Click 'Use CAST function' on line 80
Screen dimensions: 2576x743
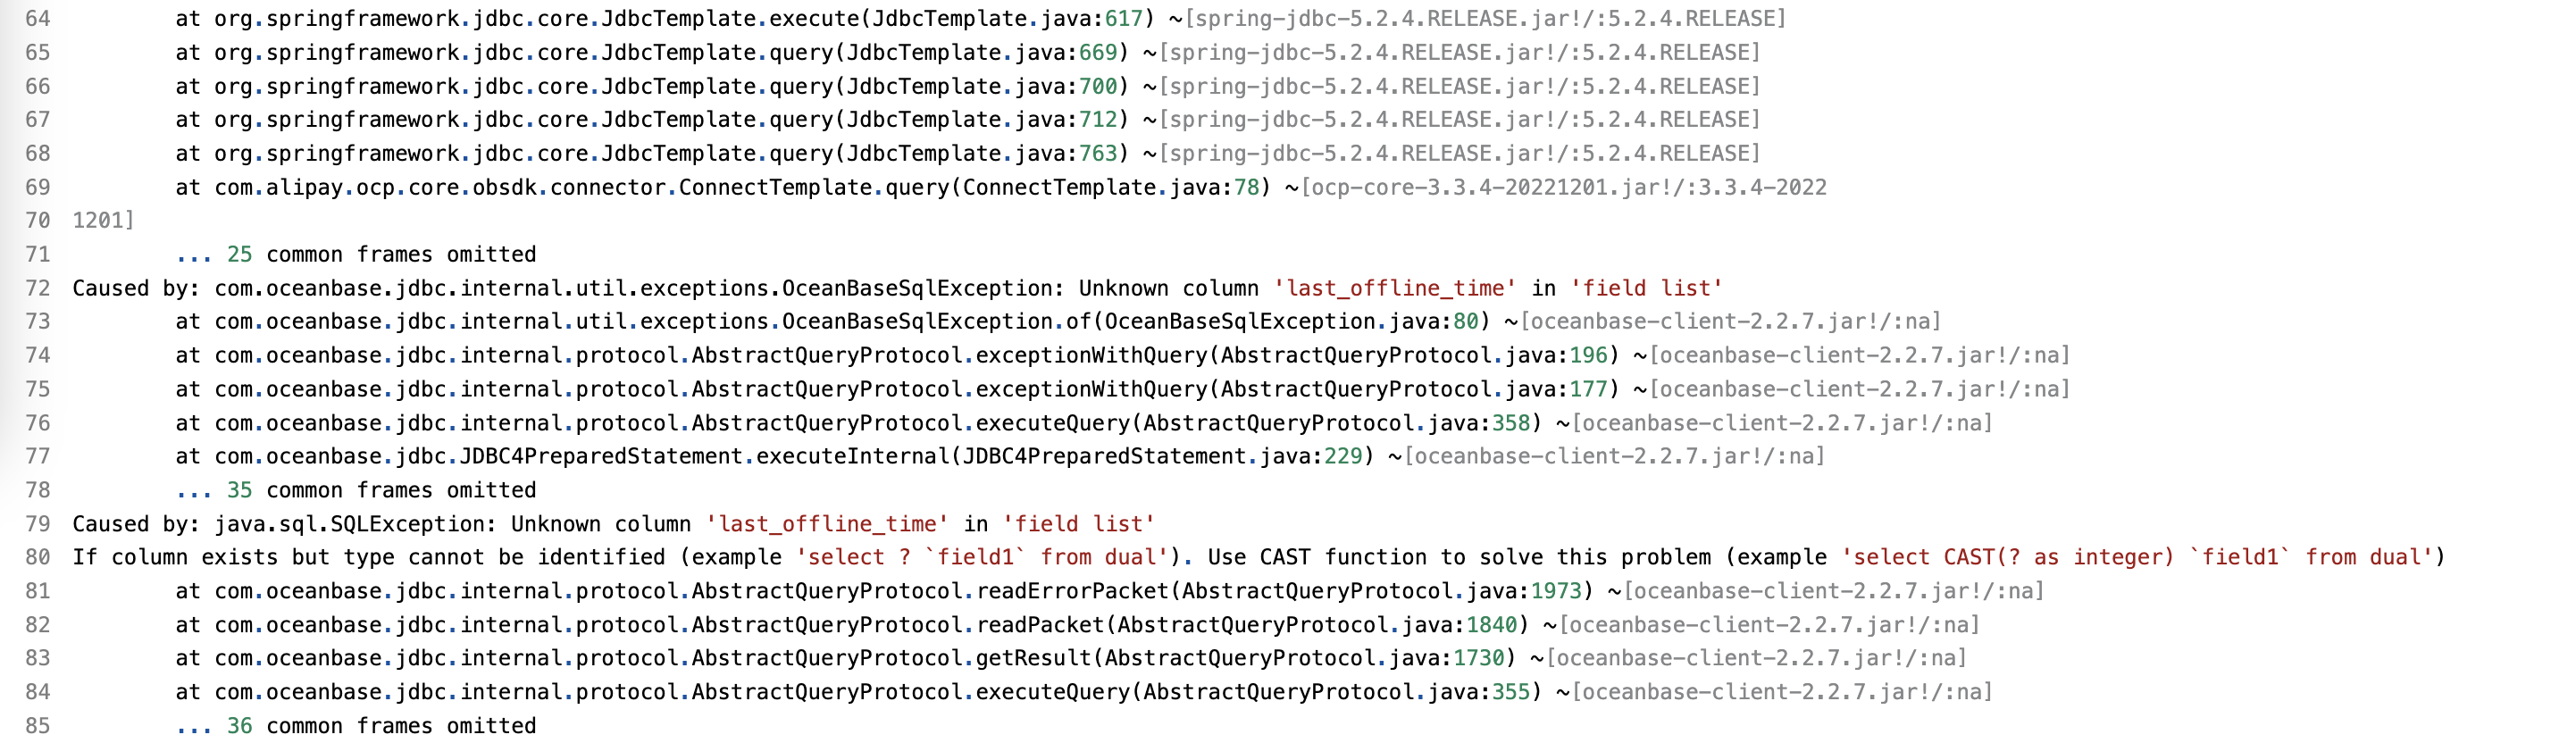click(1317, 557)
